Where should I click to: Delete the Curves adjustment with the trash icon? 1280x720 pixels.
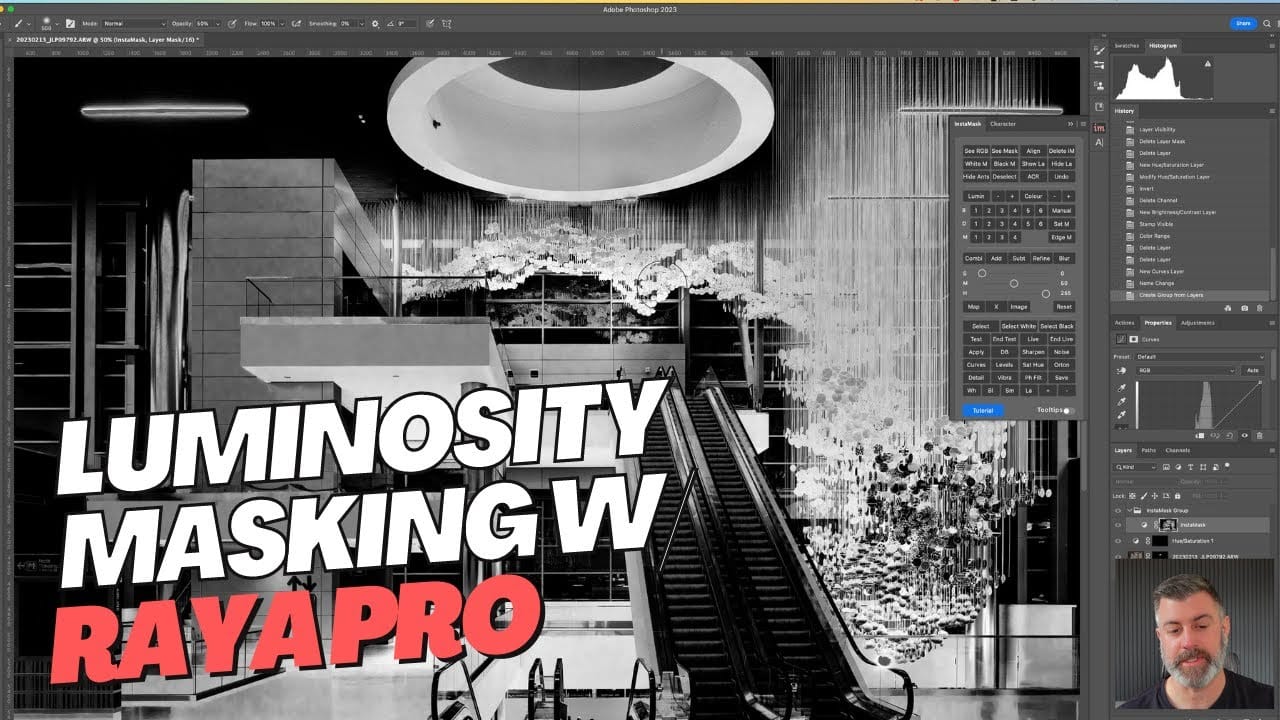(1259, 435)
